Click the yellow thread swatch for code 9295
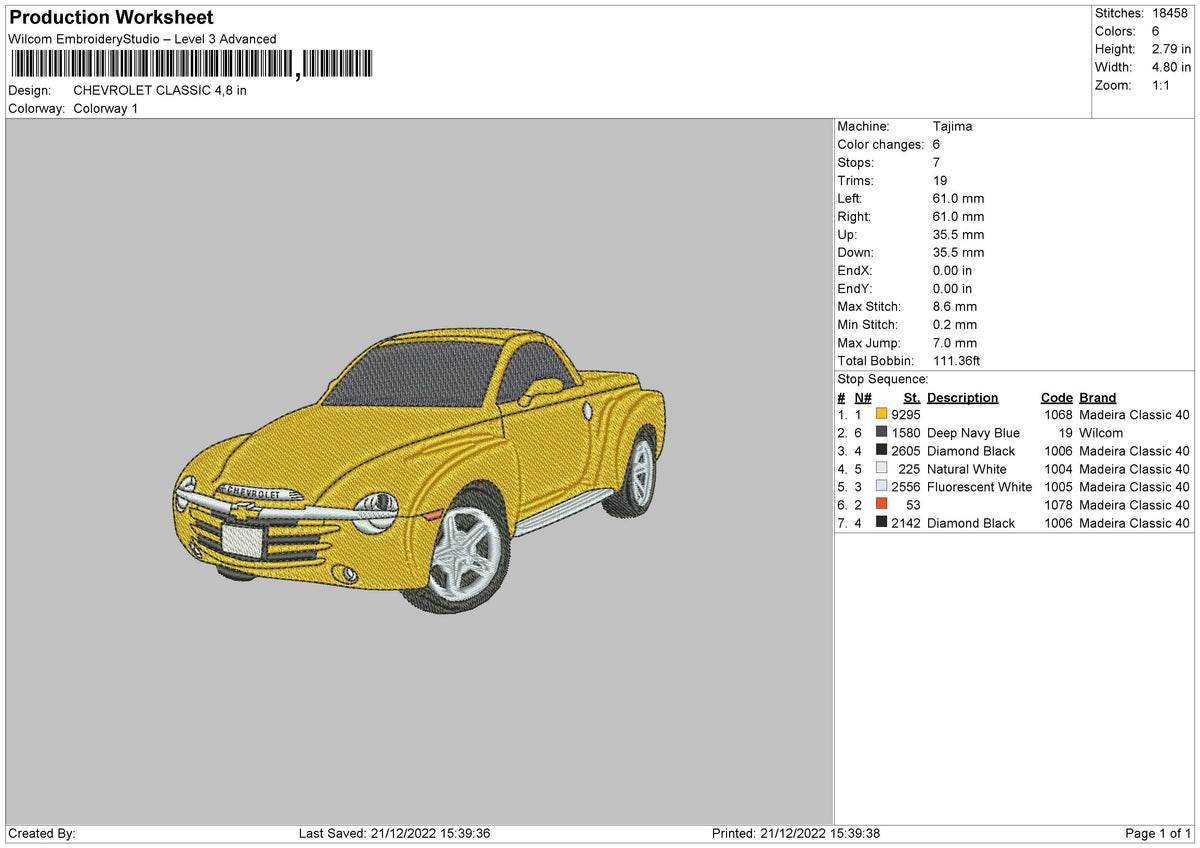Viewport: 1200px width, 848px height. (x=881, y=414)
